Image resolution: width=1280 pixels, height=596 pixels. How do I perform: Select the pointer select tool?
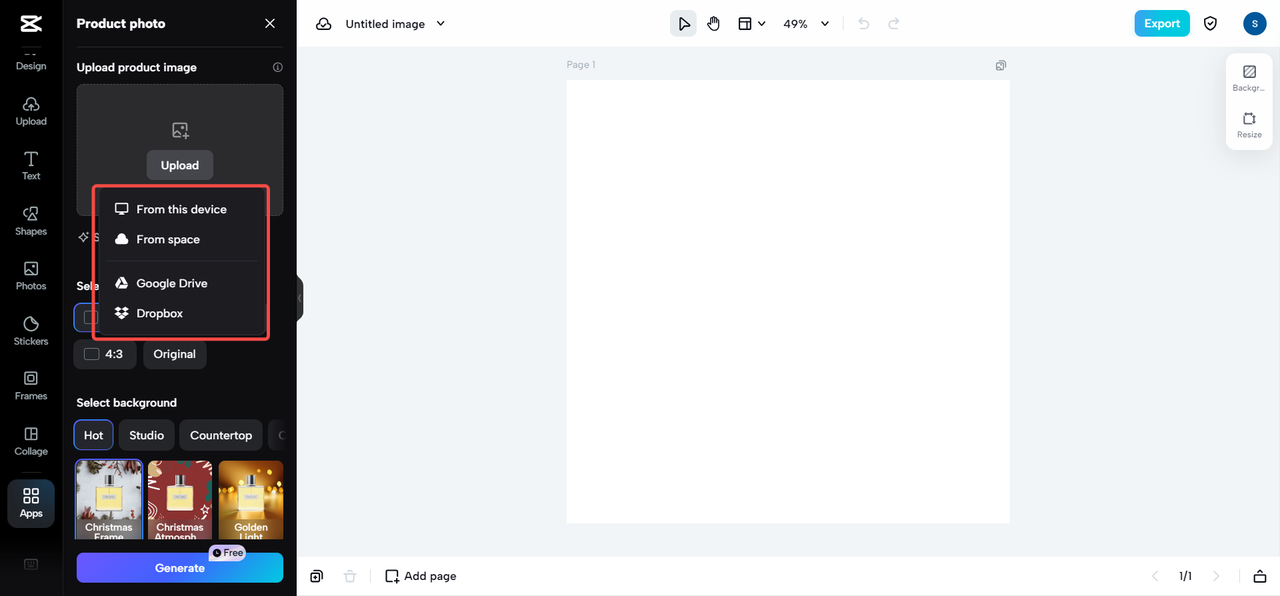coord(683,24)
